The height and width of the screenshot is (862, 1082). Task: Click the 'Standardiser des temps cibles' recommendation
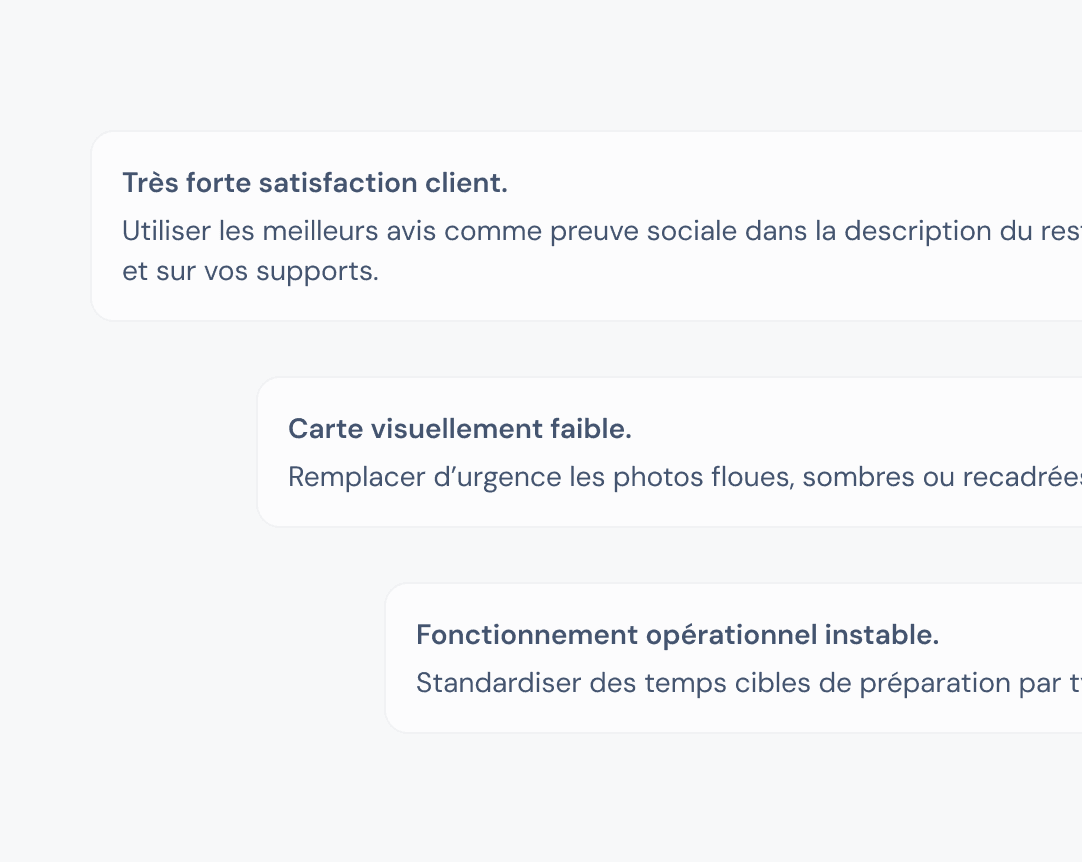(x=749, y=683)
